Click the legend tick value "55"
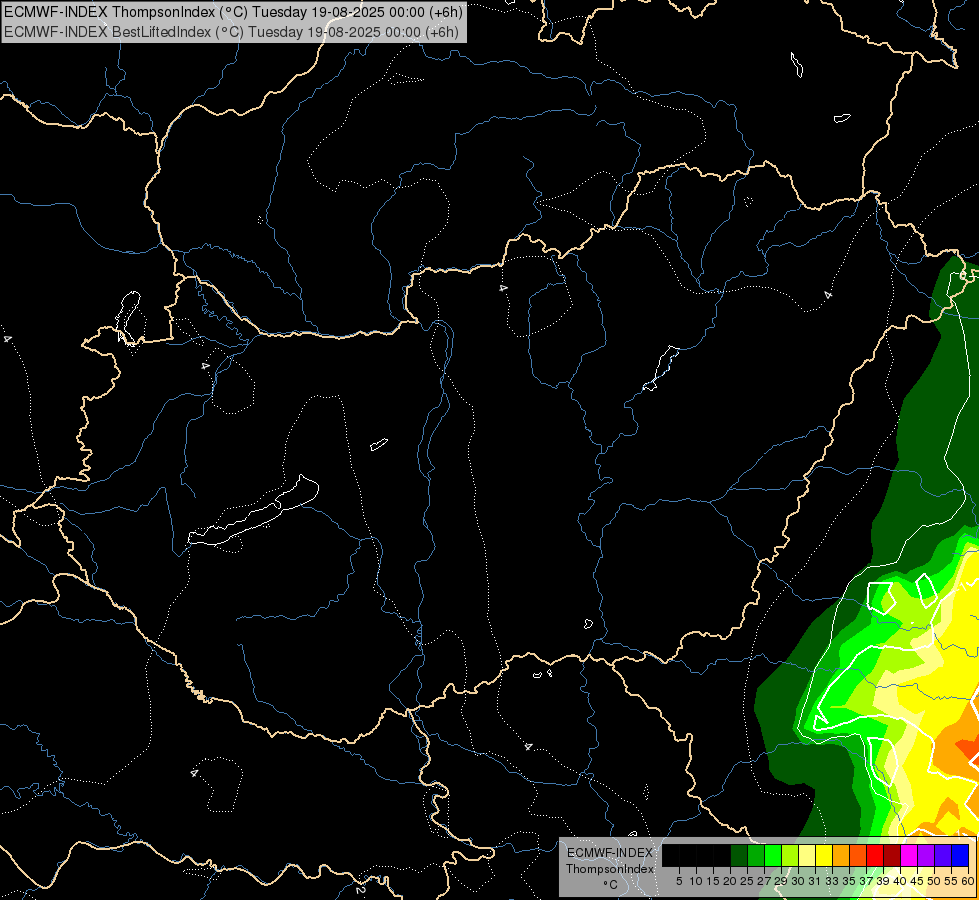This screenshot has width=979, height=900. (x=950, y=881)
